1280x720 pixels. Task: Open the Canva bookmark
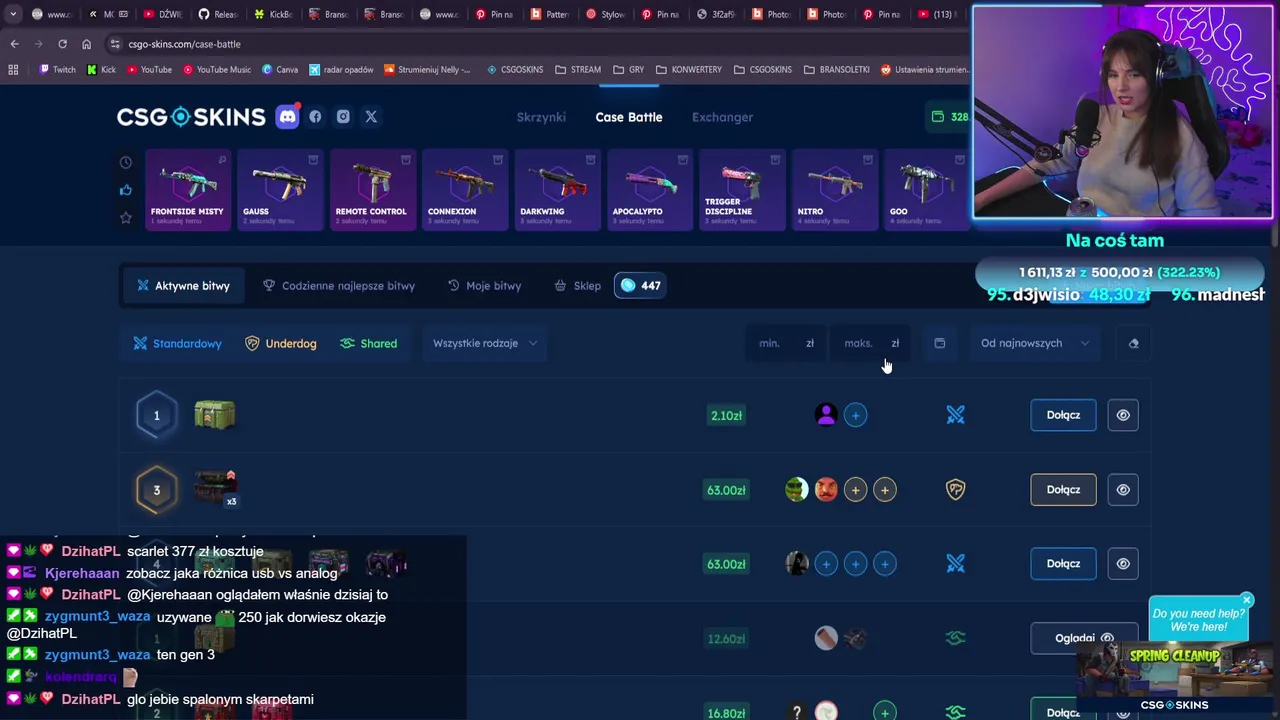click(x=280, y=70)
